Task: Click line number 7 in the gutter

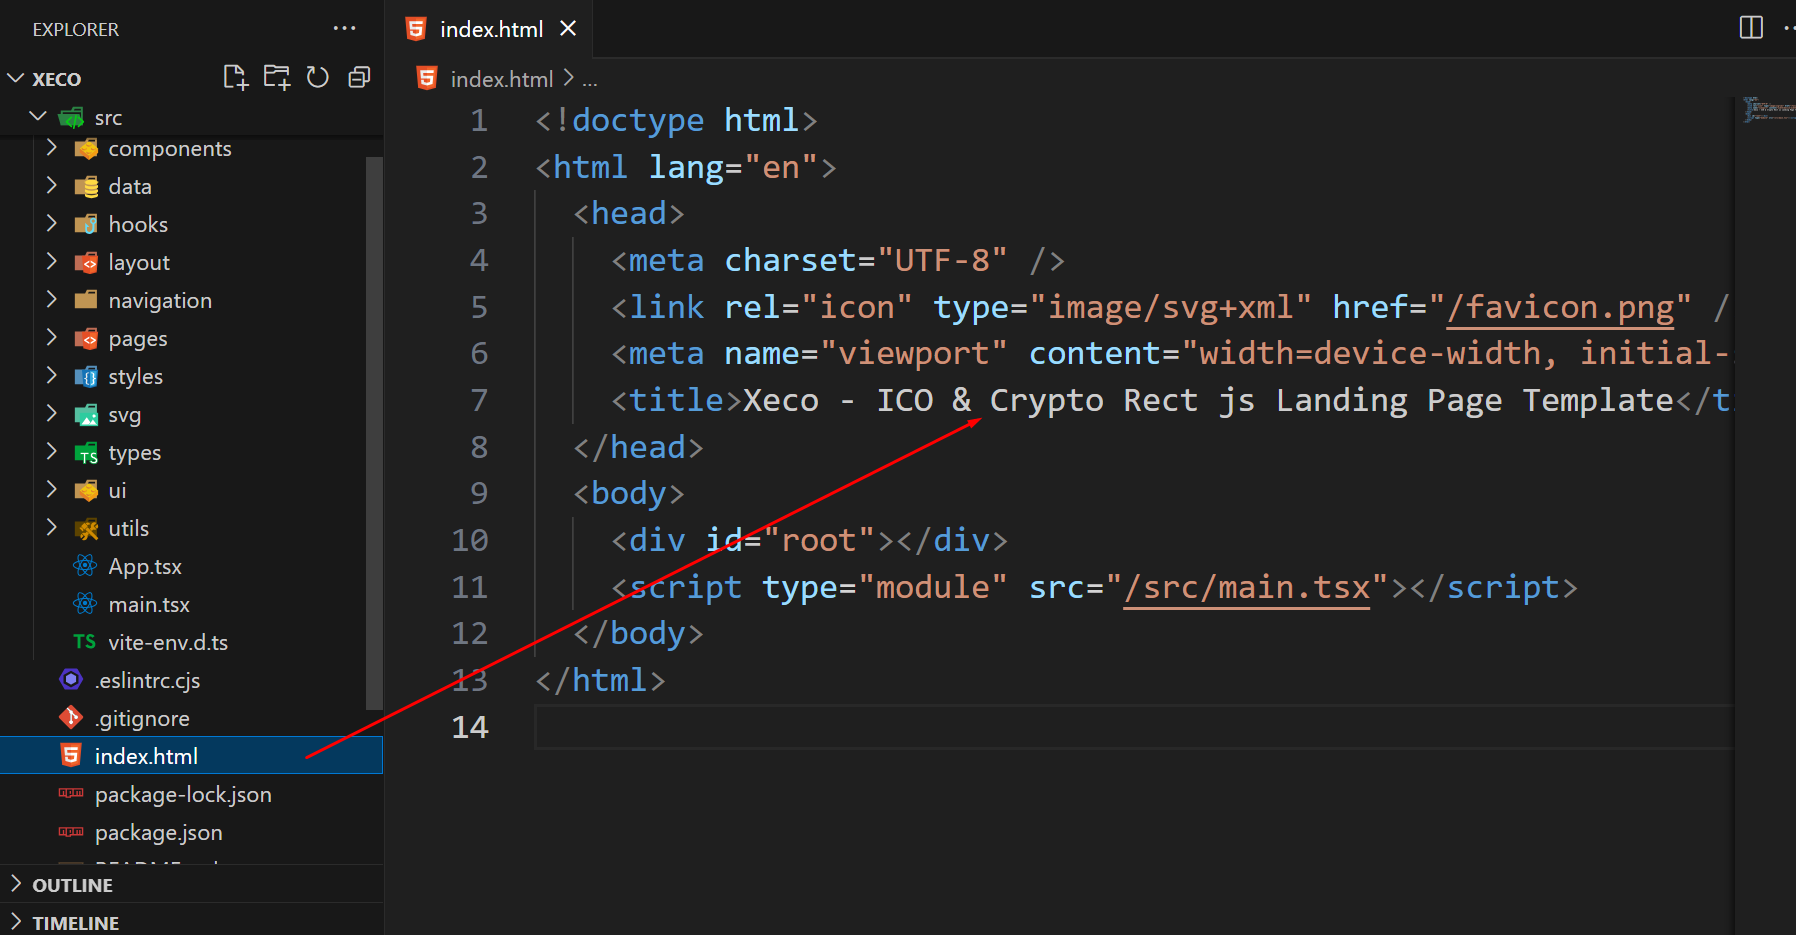Action: pyautogui.click(x=479, y=400)
